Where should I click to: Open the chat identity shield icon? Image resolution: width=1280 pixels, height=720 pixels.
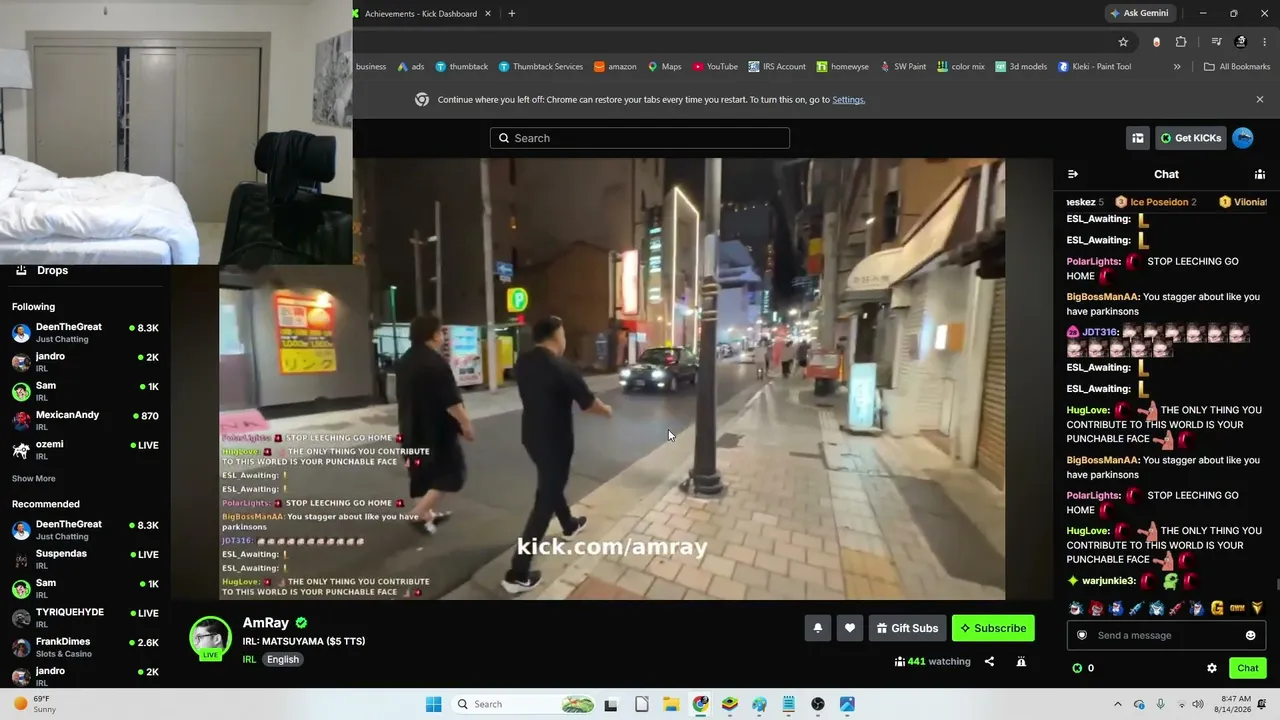coord(1081,635)
